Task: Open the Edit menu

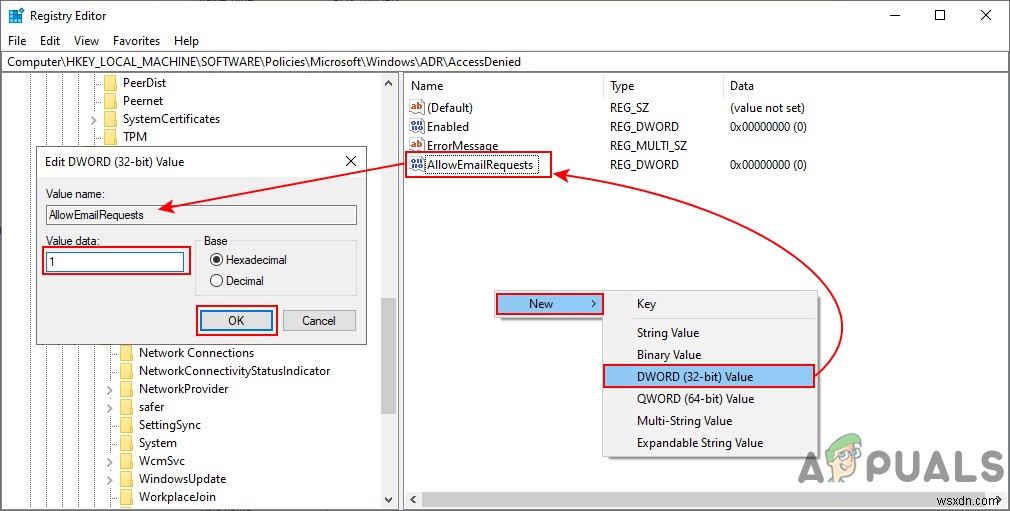Action: [x=50, y=41]
